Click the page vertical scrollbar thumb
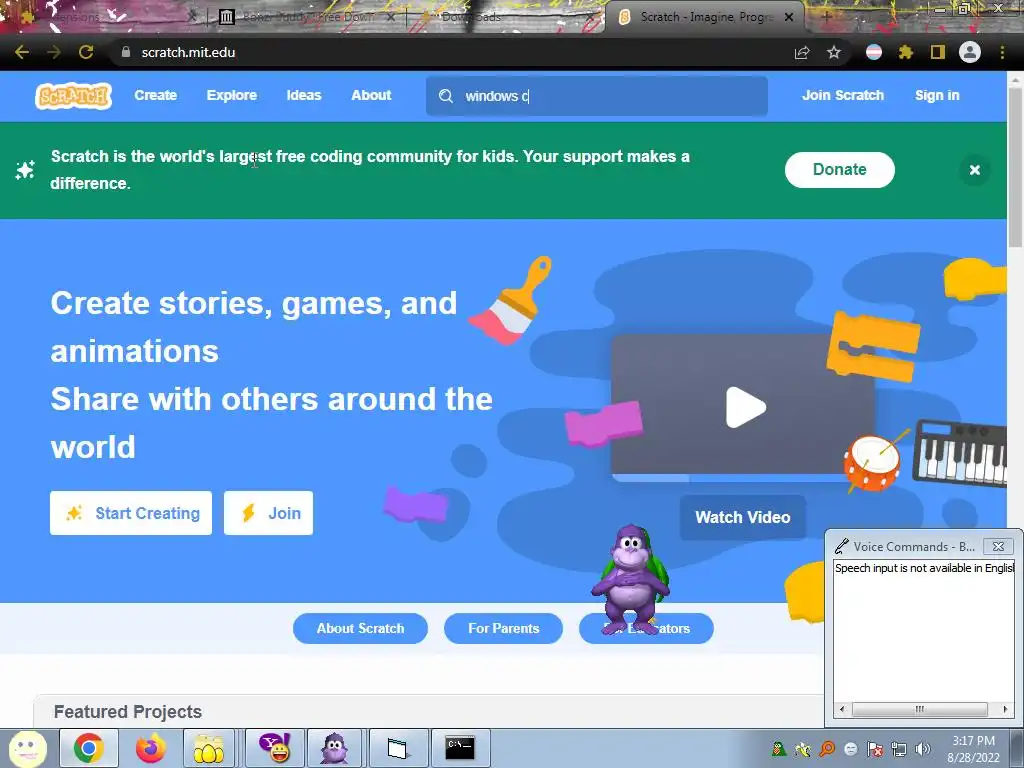The image size is (1024, 768). point(1016,167)
